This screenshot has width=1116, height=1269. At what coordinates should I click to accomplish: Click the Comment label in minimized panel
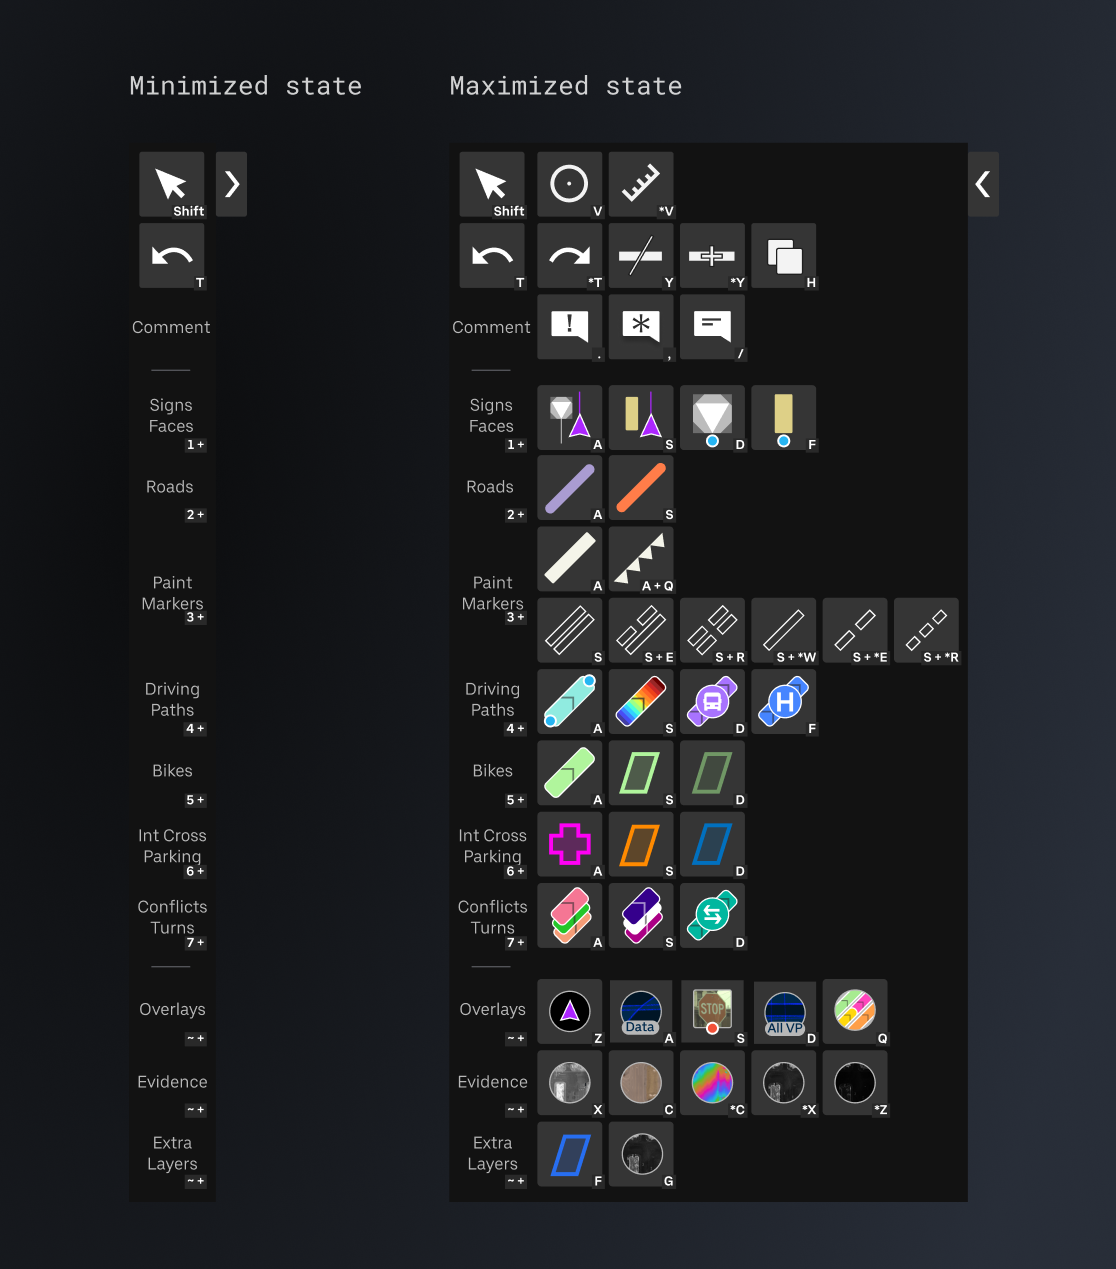coord(171,327)
